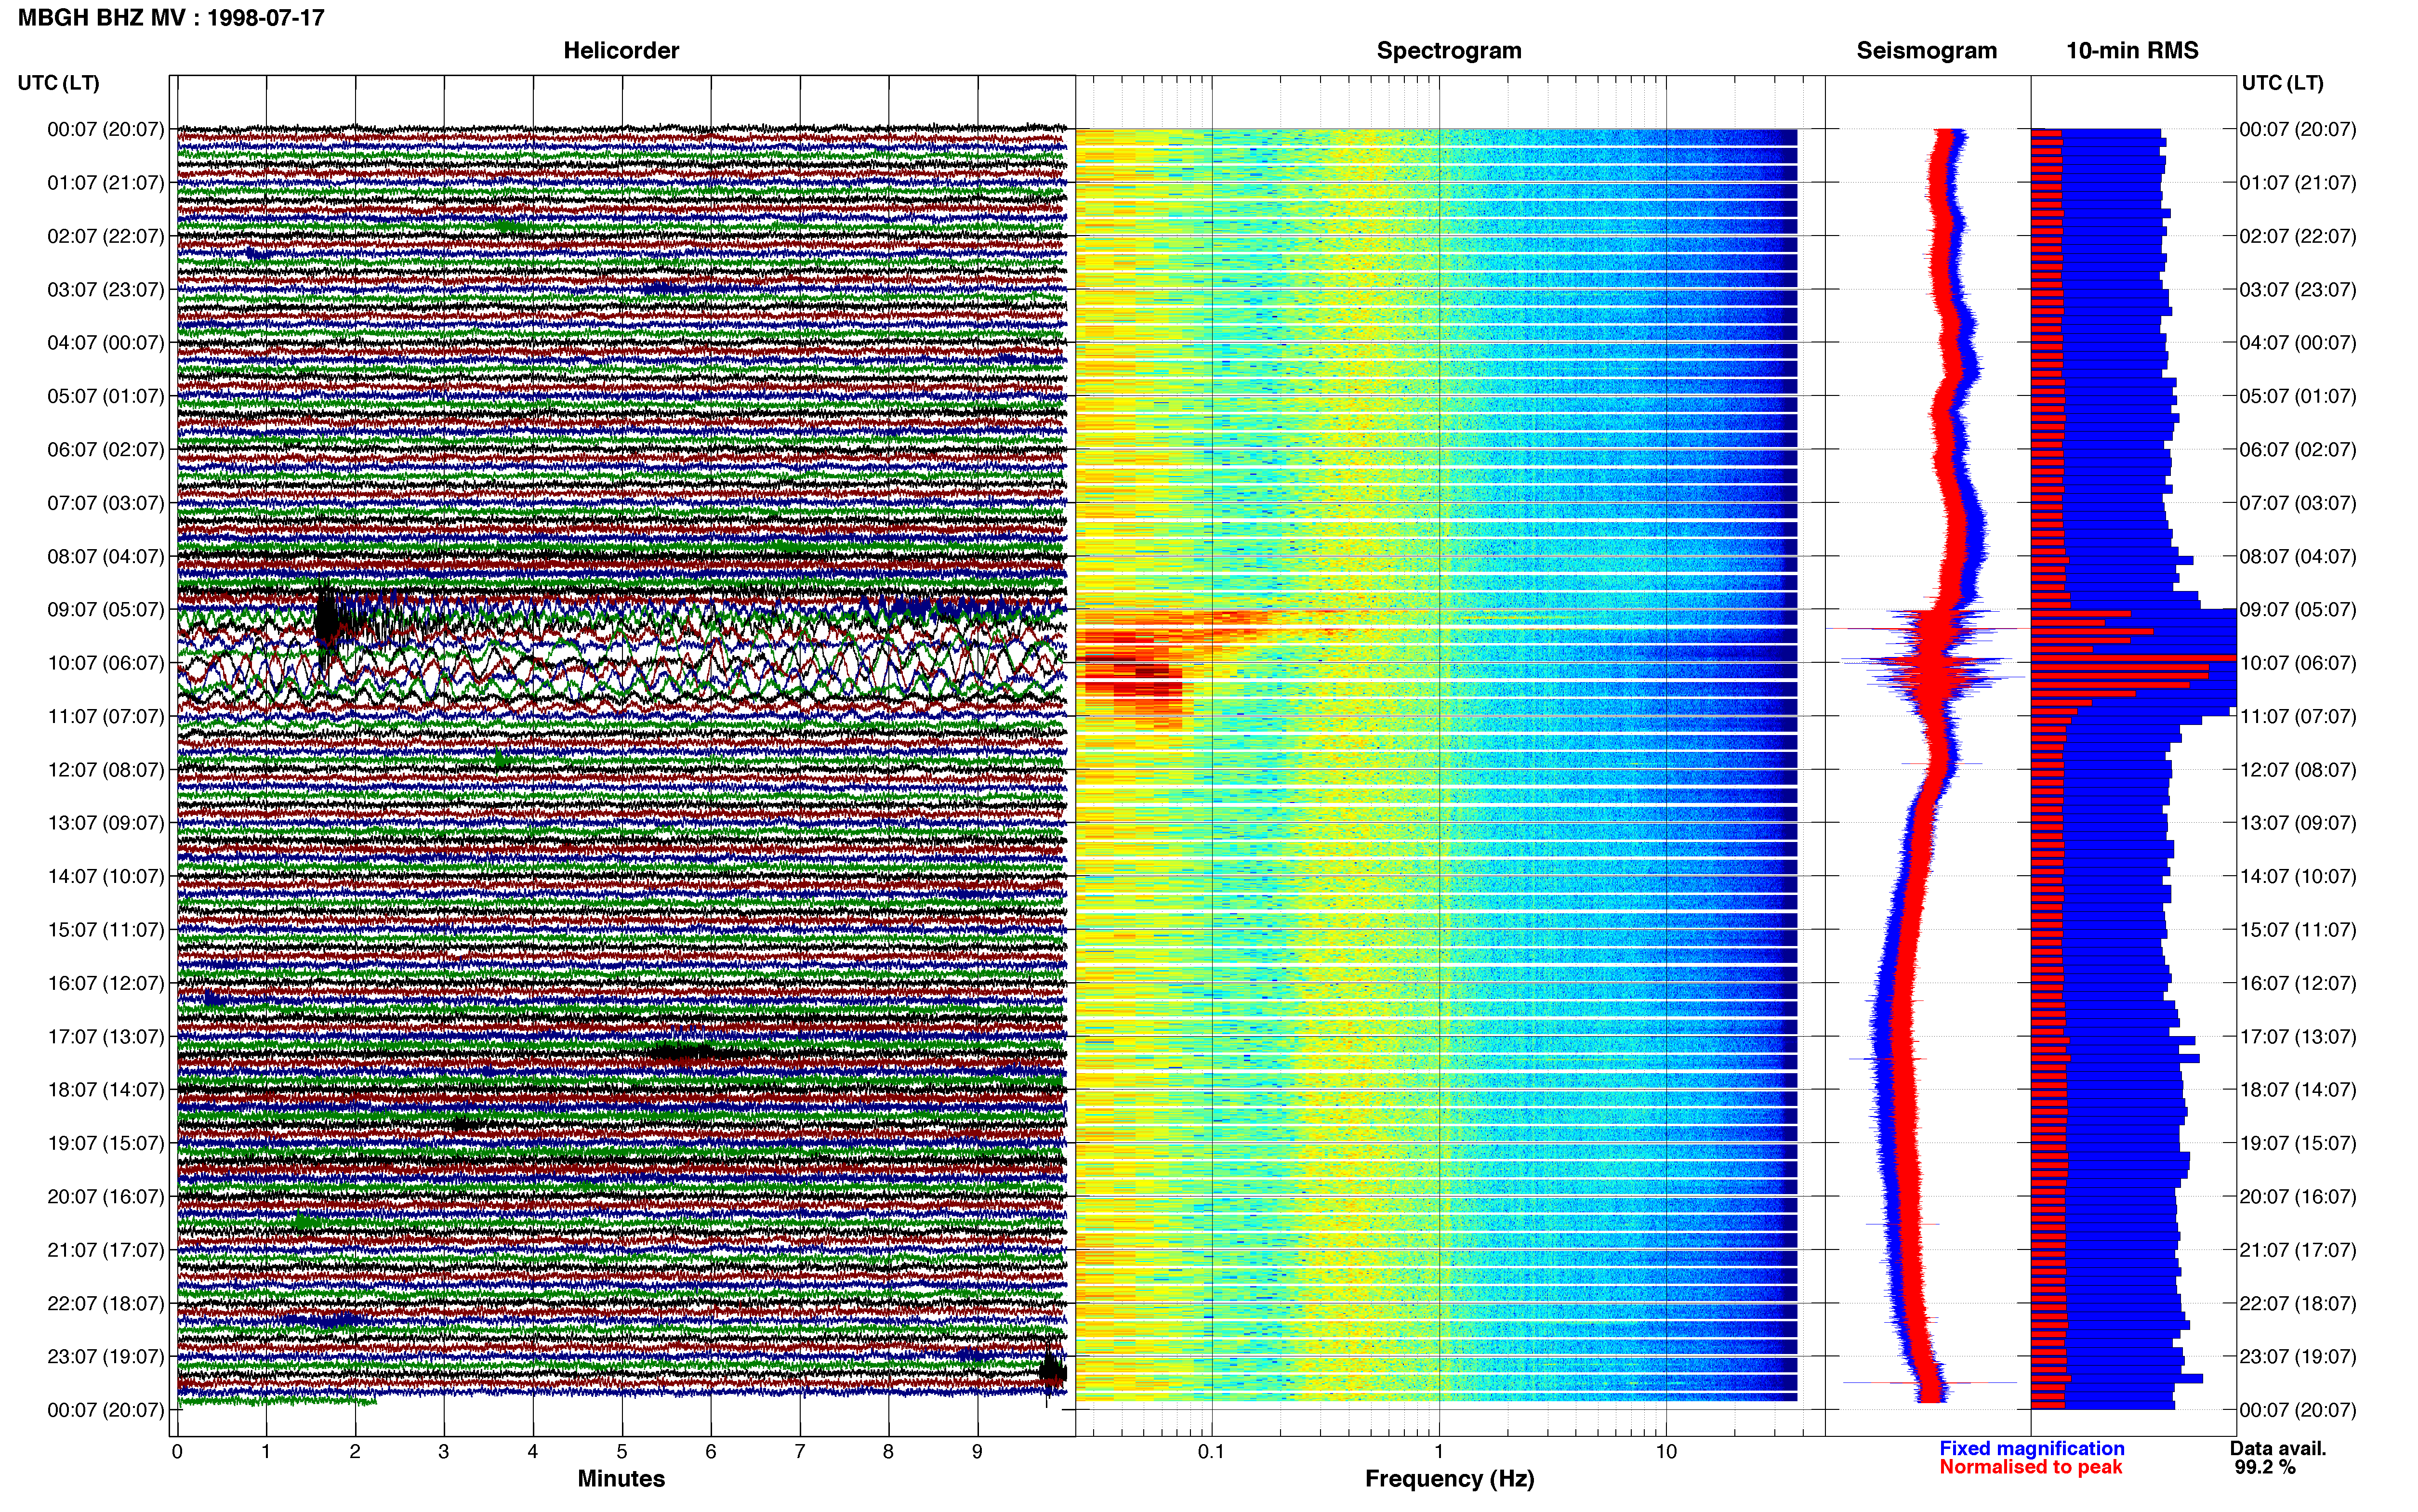Click the 'Seismogram' panel heading

tap(1926, 50)
